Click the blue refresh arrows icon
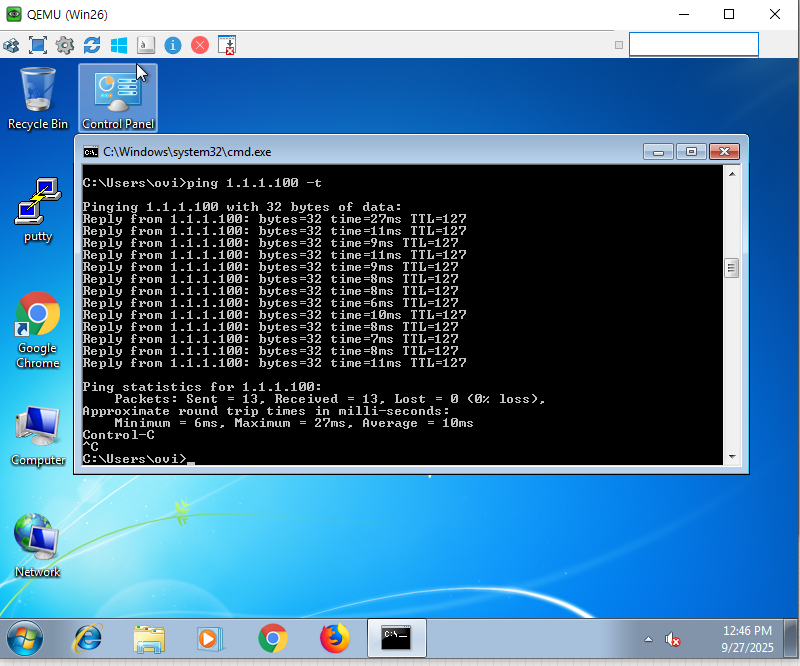Image resolution: width=800 pixels, height=666 pixels. pyautogui.click(x=92, y=45)
